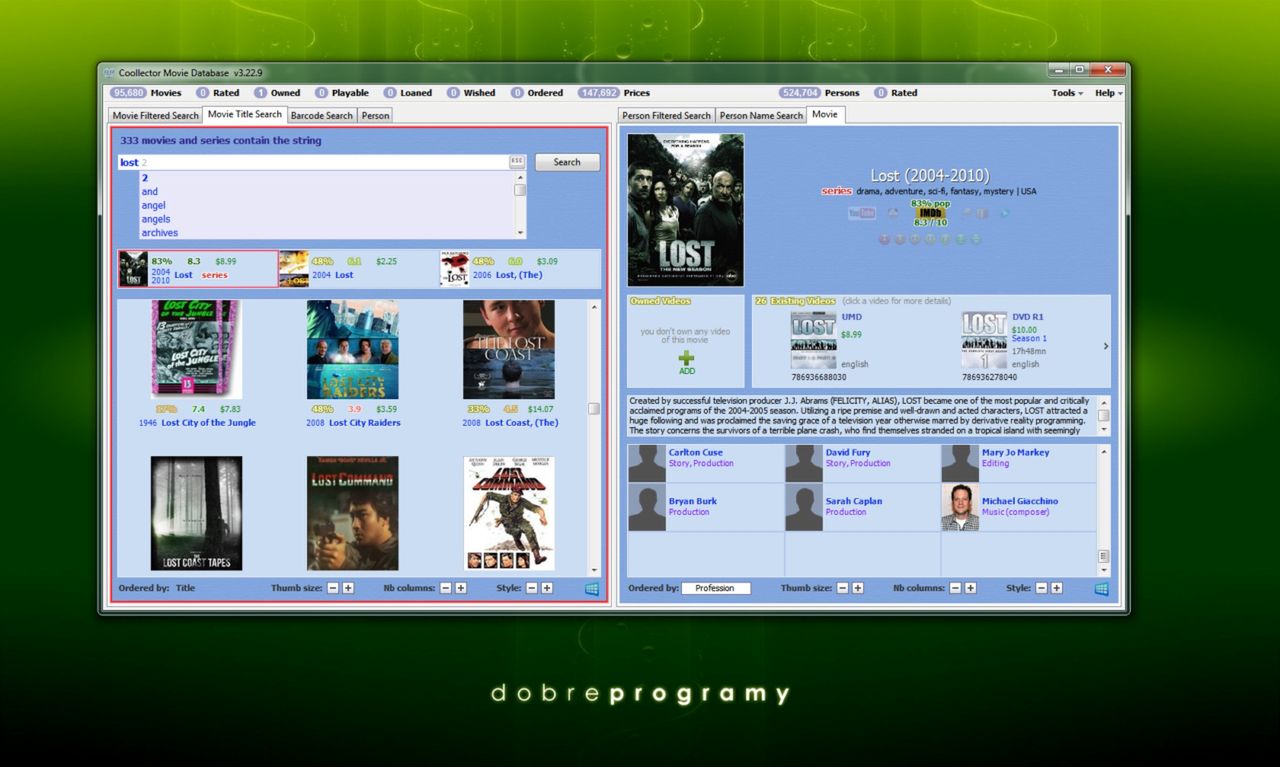Choose suggestion 'archives' from the list
1280x767 pixels.
(159, 233)
